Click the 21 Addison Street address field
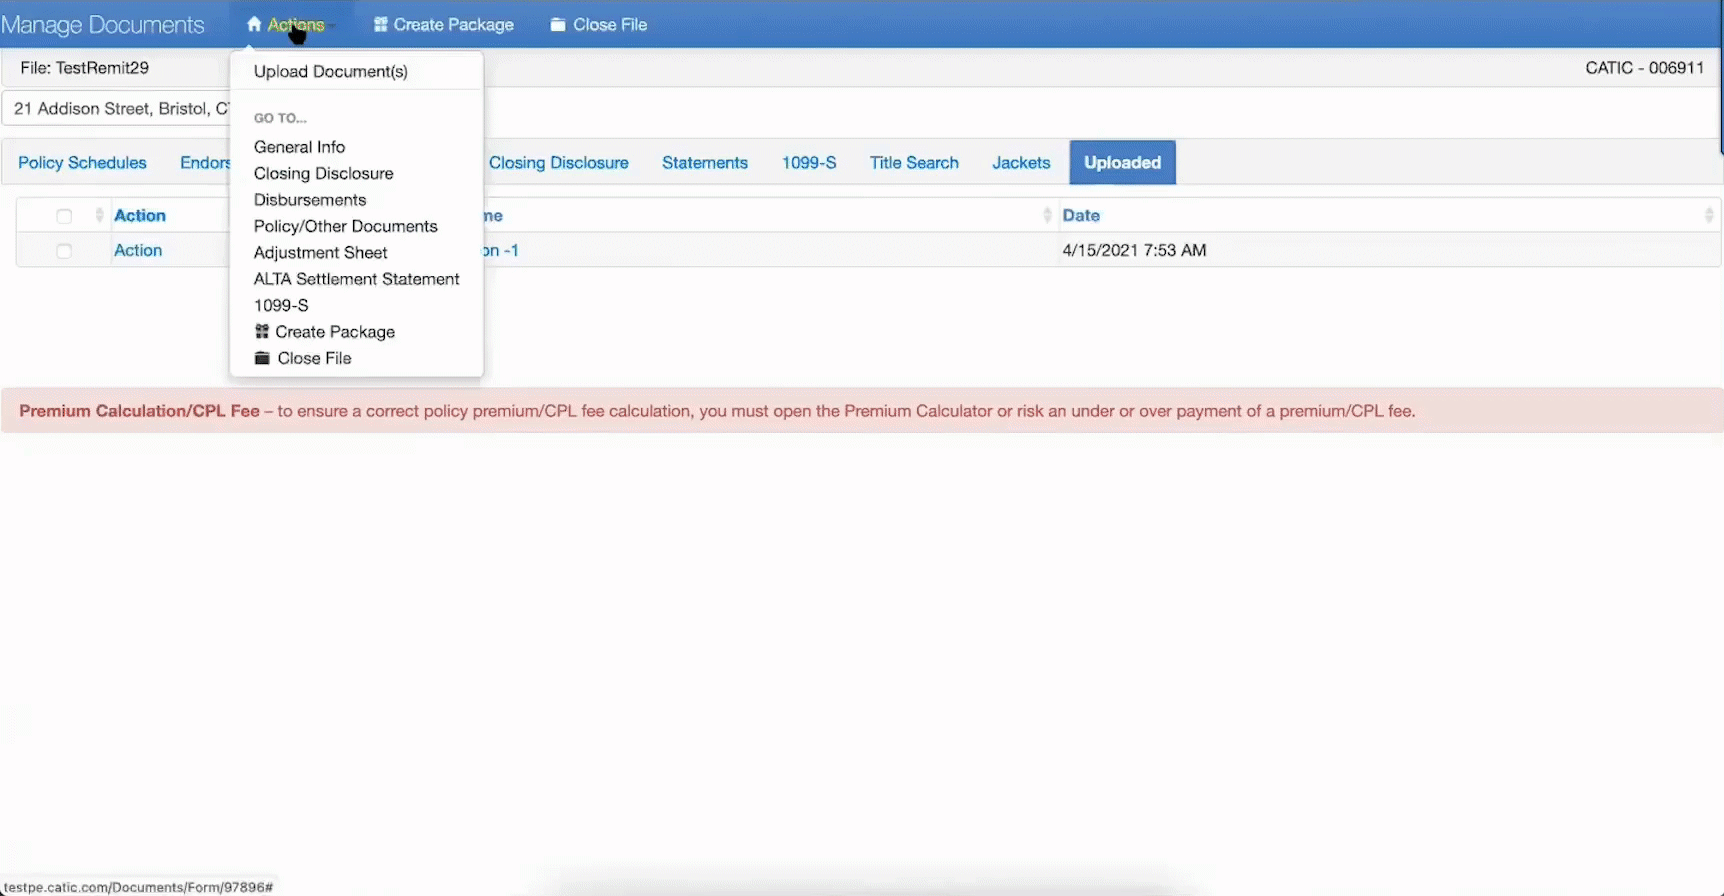Image resolution: width=1724 pixels, height=896 pixels. pos(118,108)
